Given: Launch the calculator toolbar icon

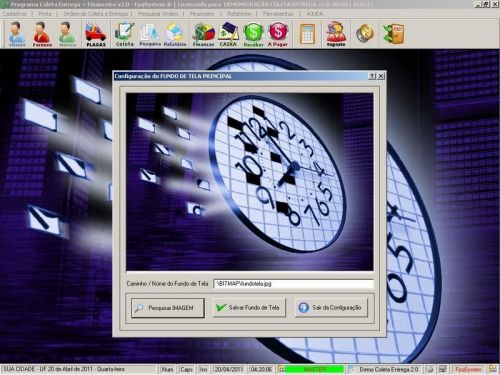Looking at the screenshot, I should (307, 34).
